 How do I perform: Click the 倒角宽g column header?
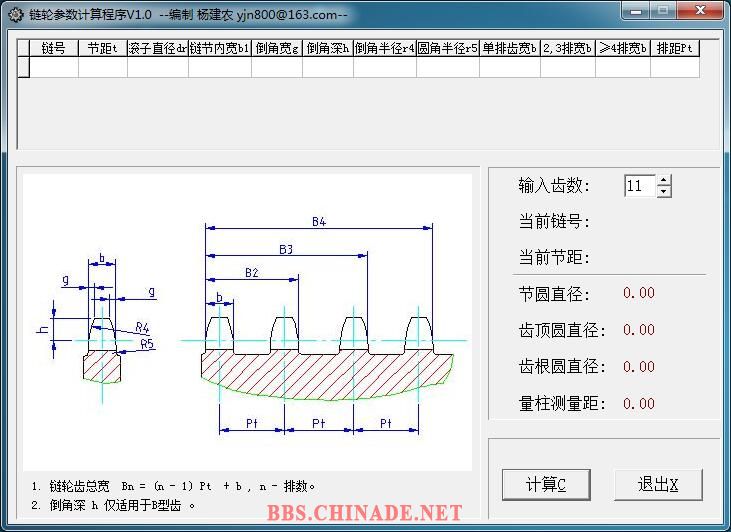point(277,48)
